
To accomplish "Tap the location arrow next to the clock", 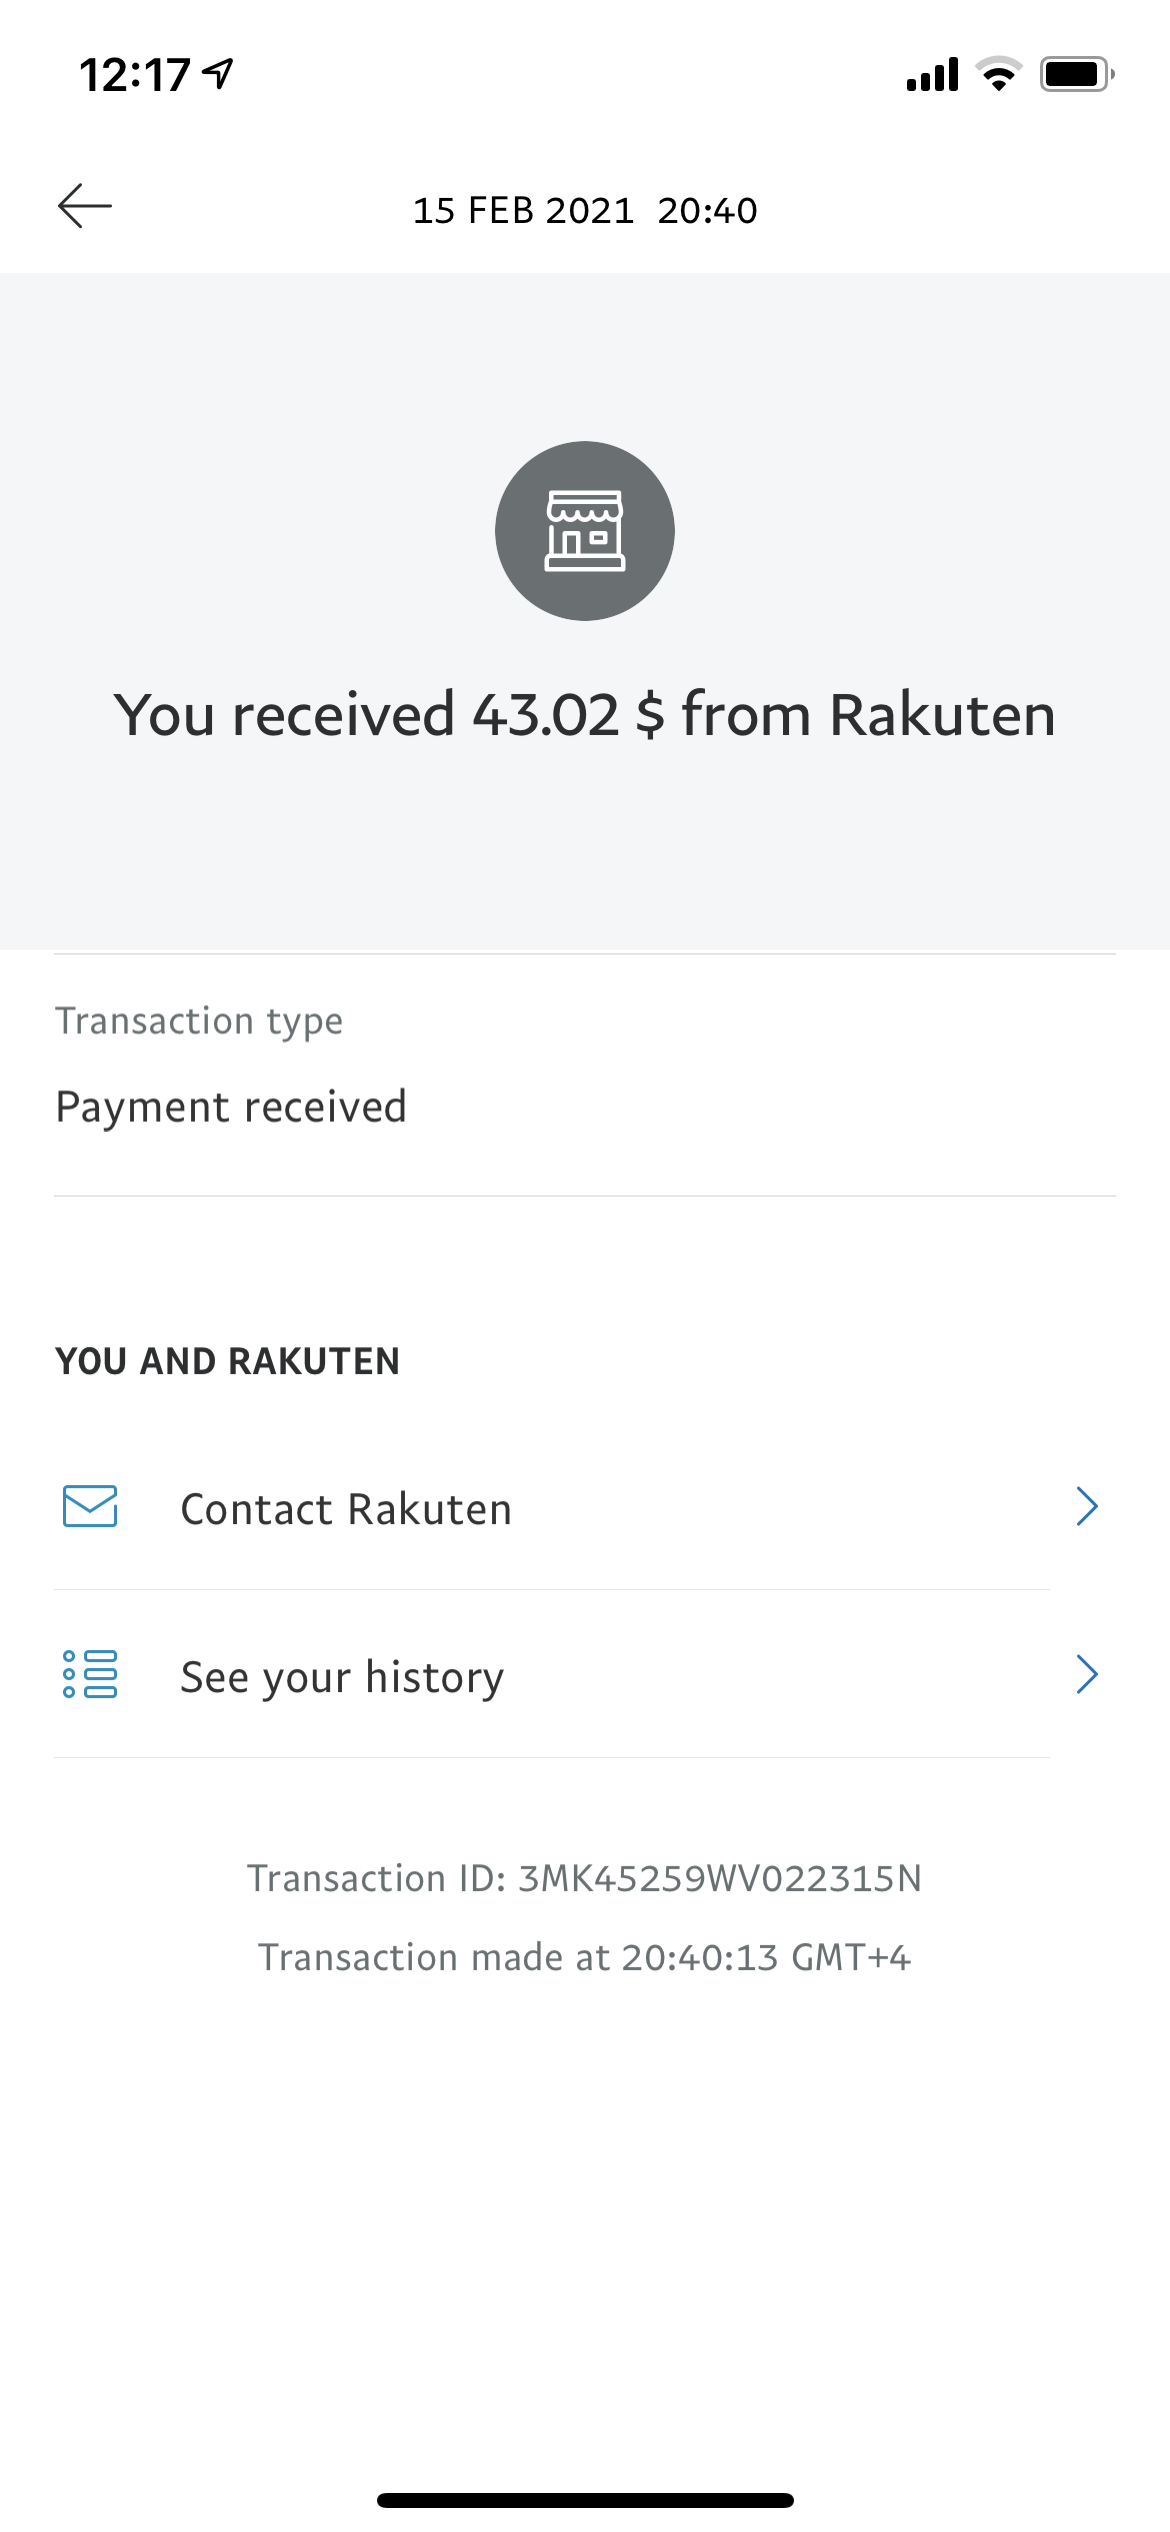I will pyautogui.click(x=218, y=72).
